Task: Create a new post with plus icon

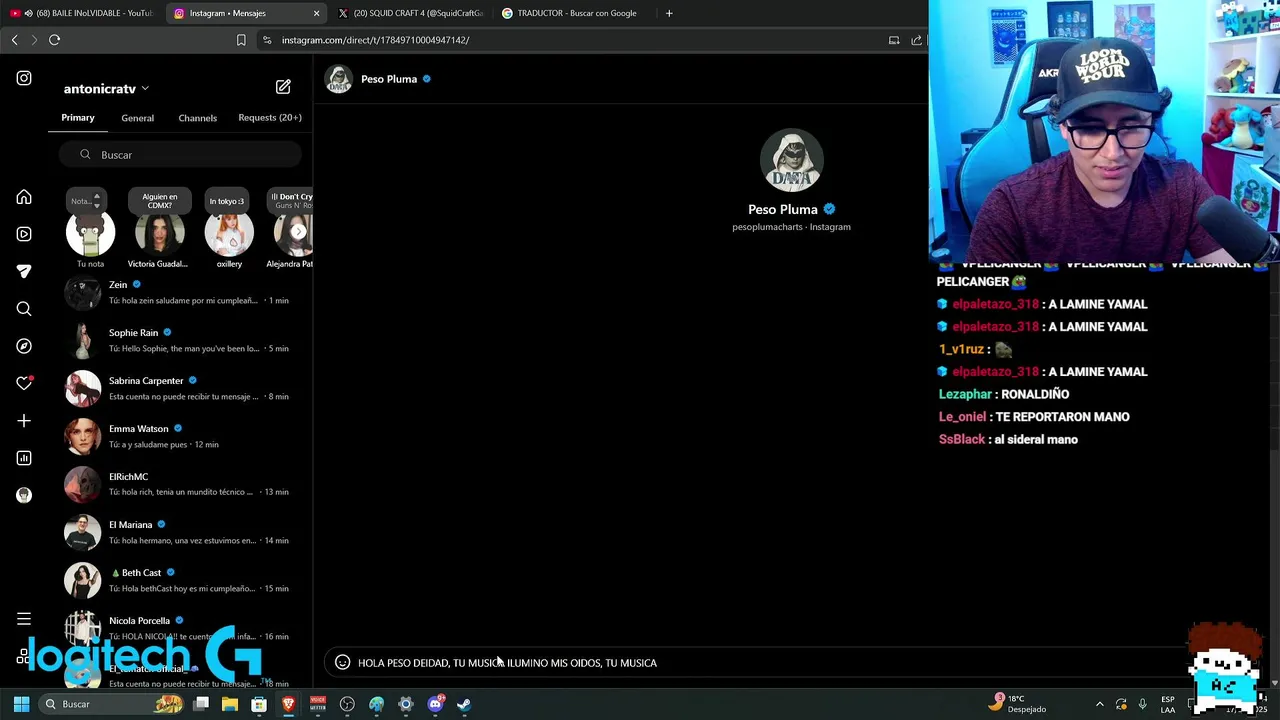Action: [x=24, y=421]
